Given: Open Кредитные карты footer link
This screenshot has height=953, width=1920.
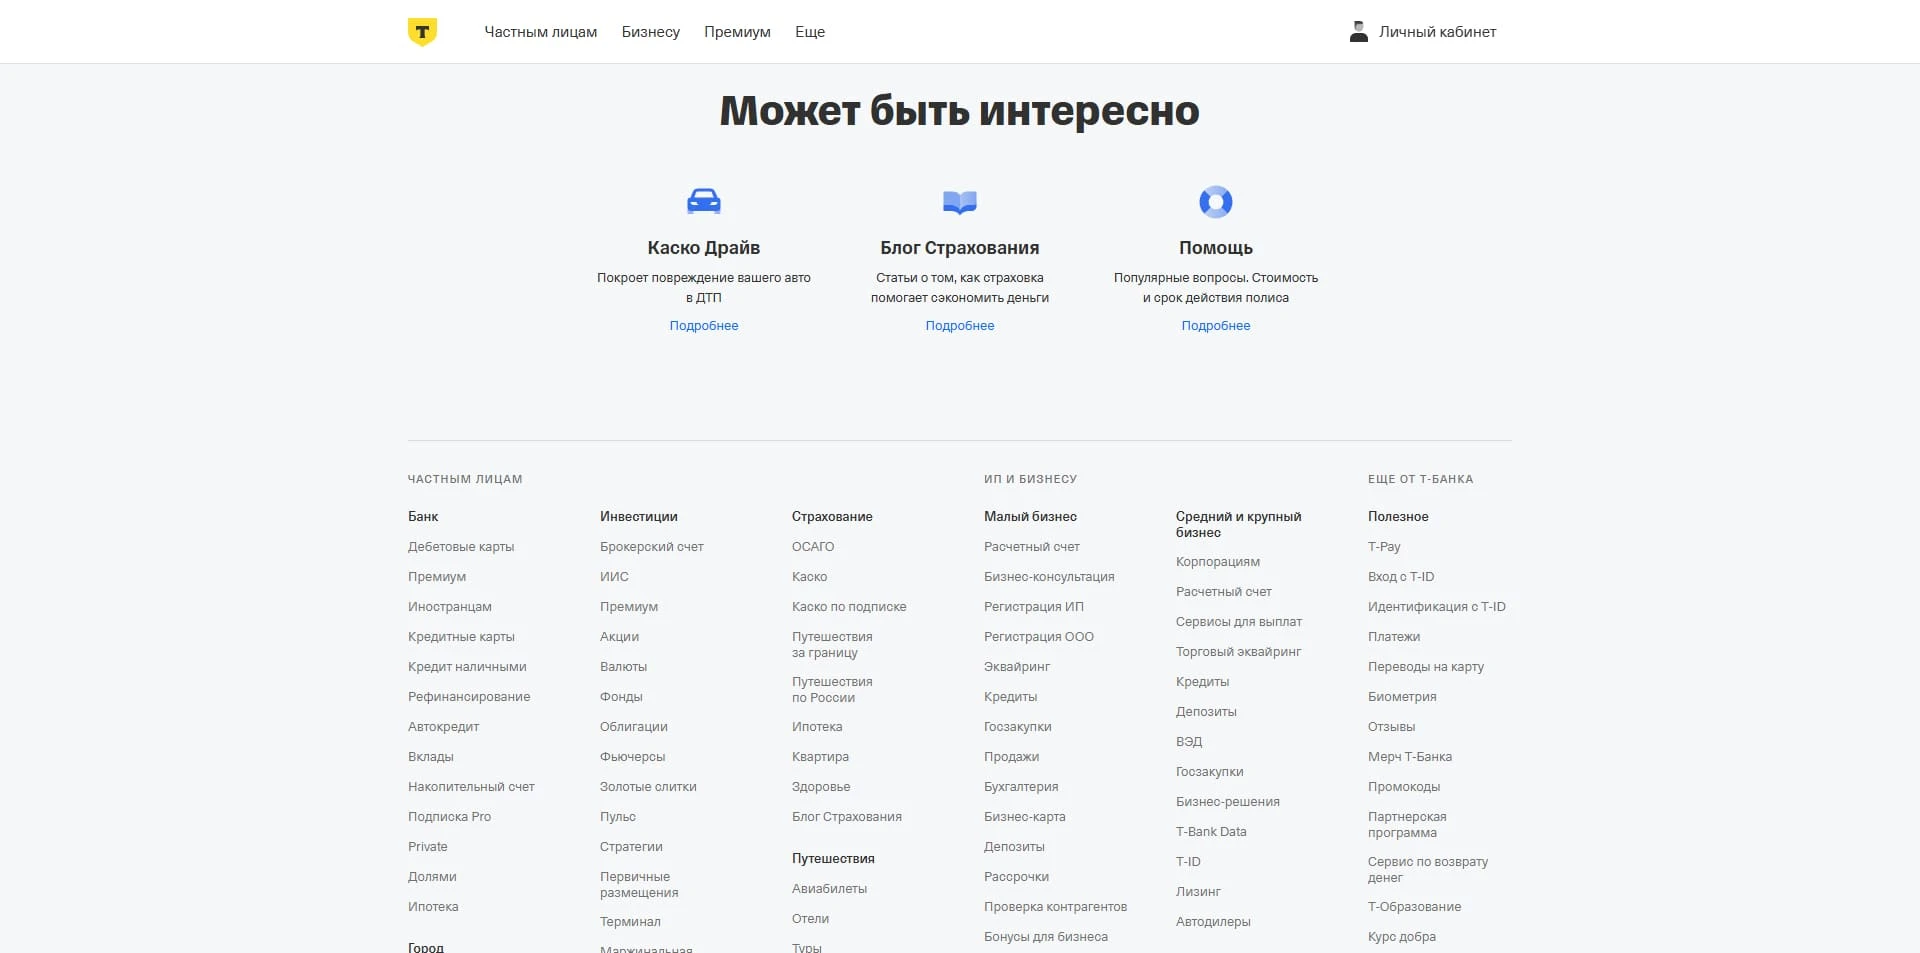Looking at the screenshot, I should pos(461,637).
